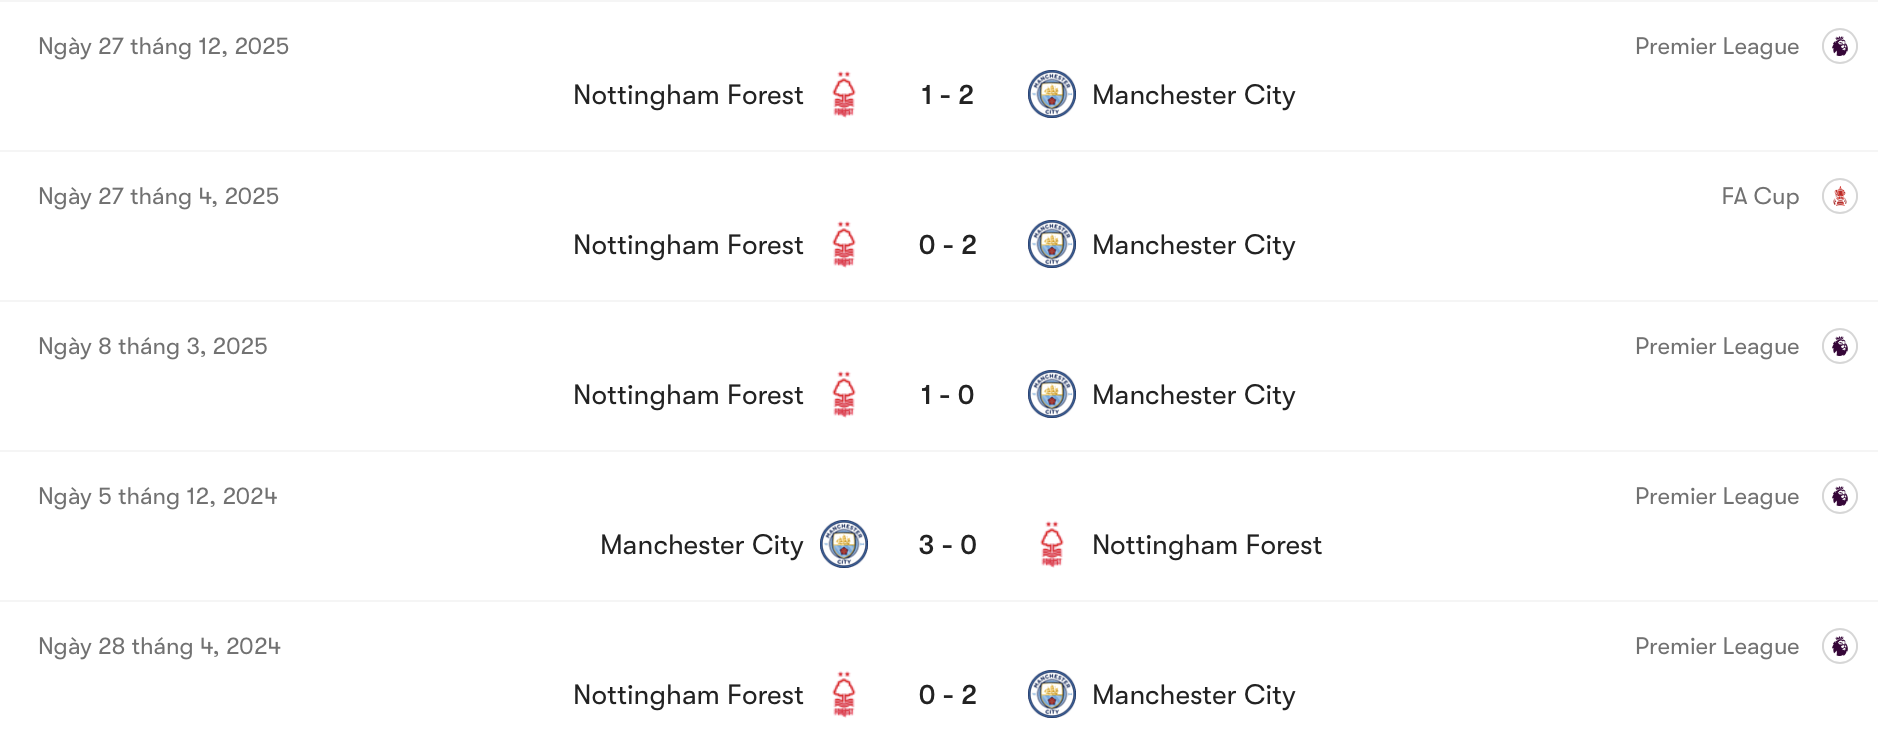The image size is (1878, 746).
Task: Open the Premier League icon next to the April 2024 match
Action: (1841, 646)
